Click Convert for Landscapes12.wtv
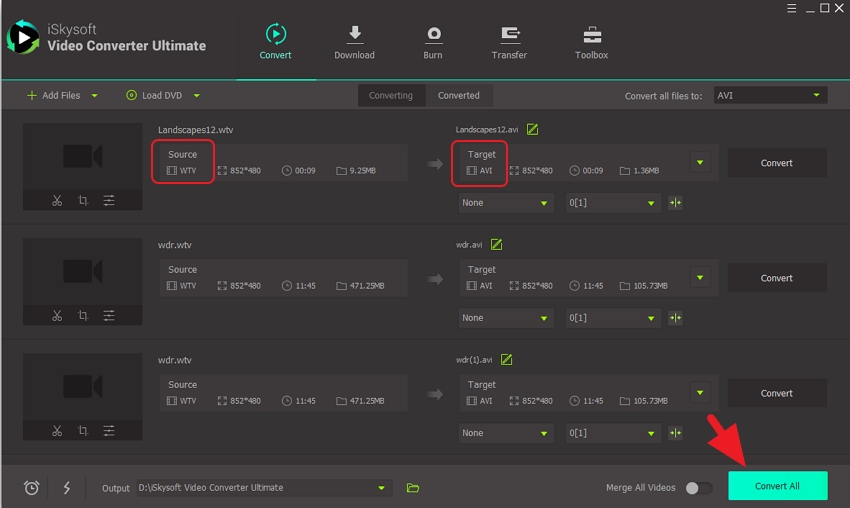Screen dimensions: 850x508 pyautogui.click(x=776, y=163)
